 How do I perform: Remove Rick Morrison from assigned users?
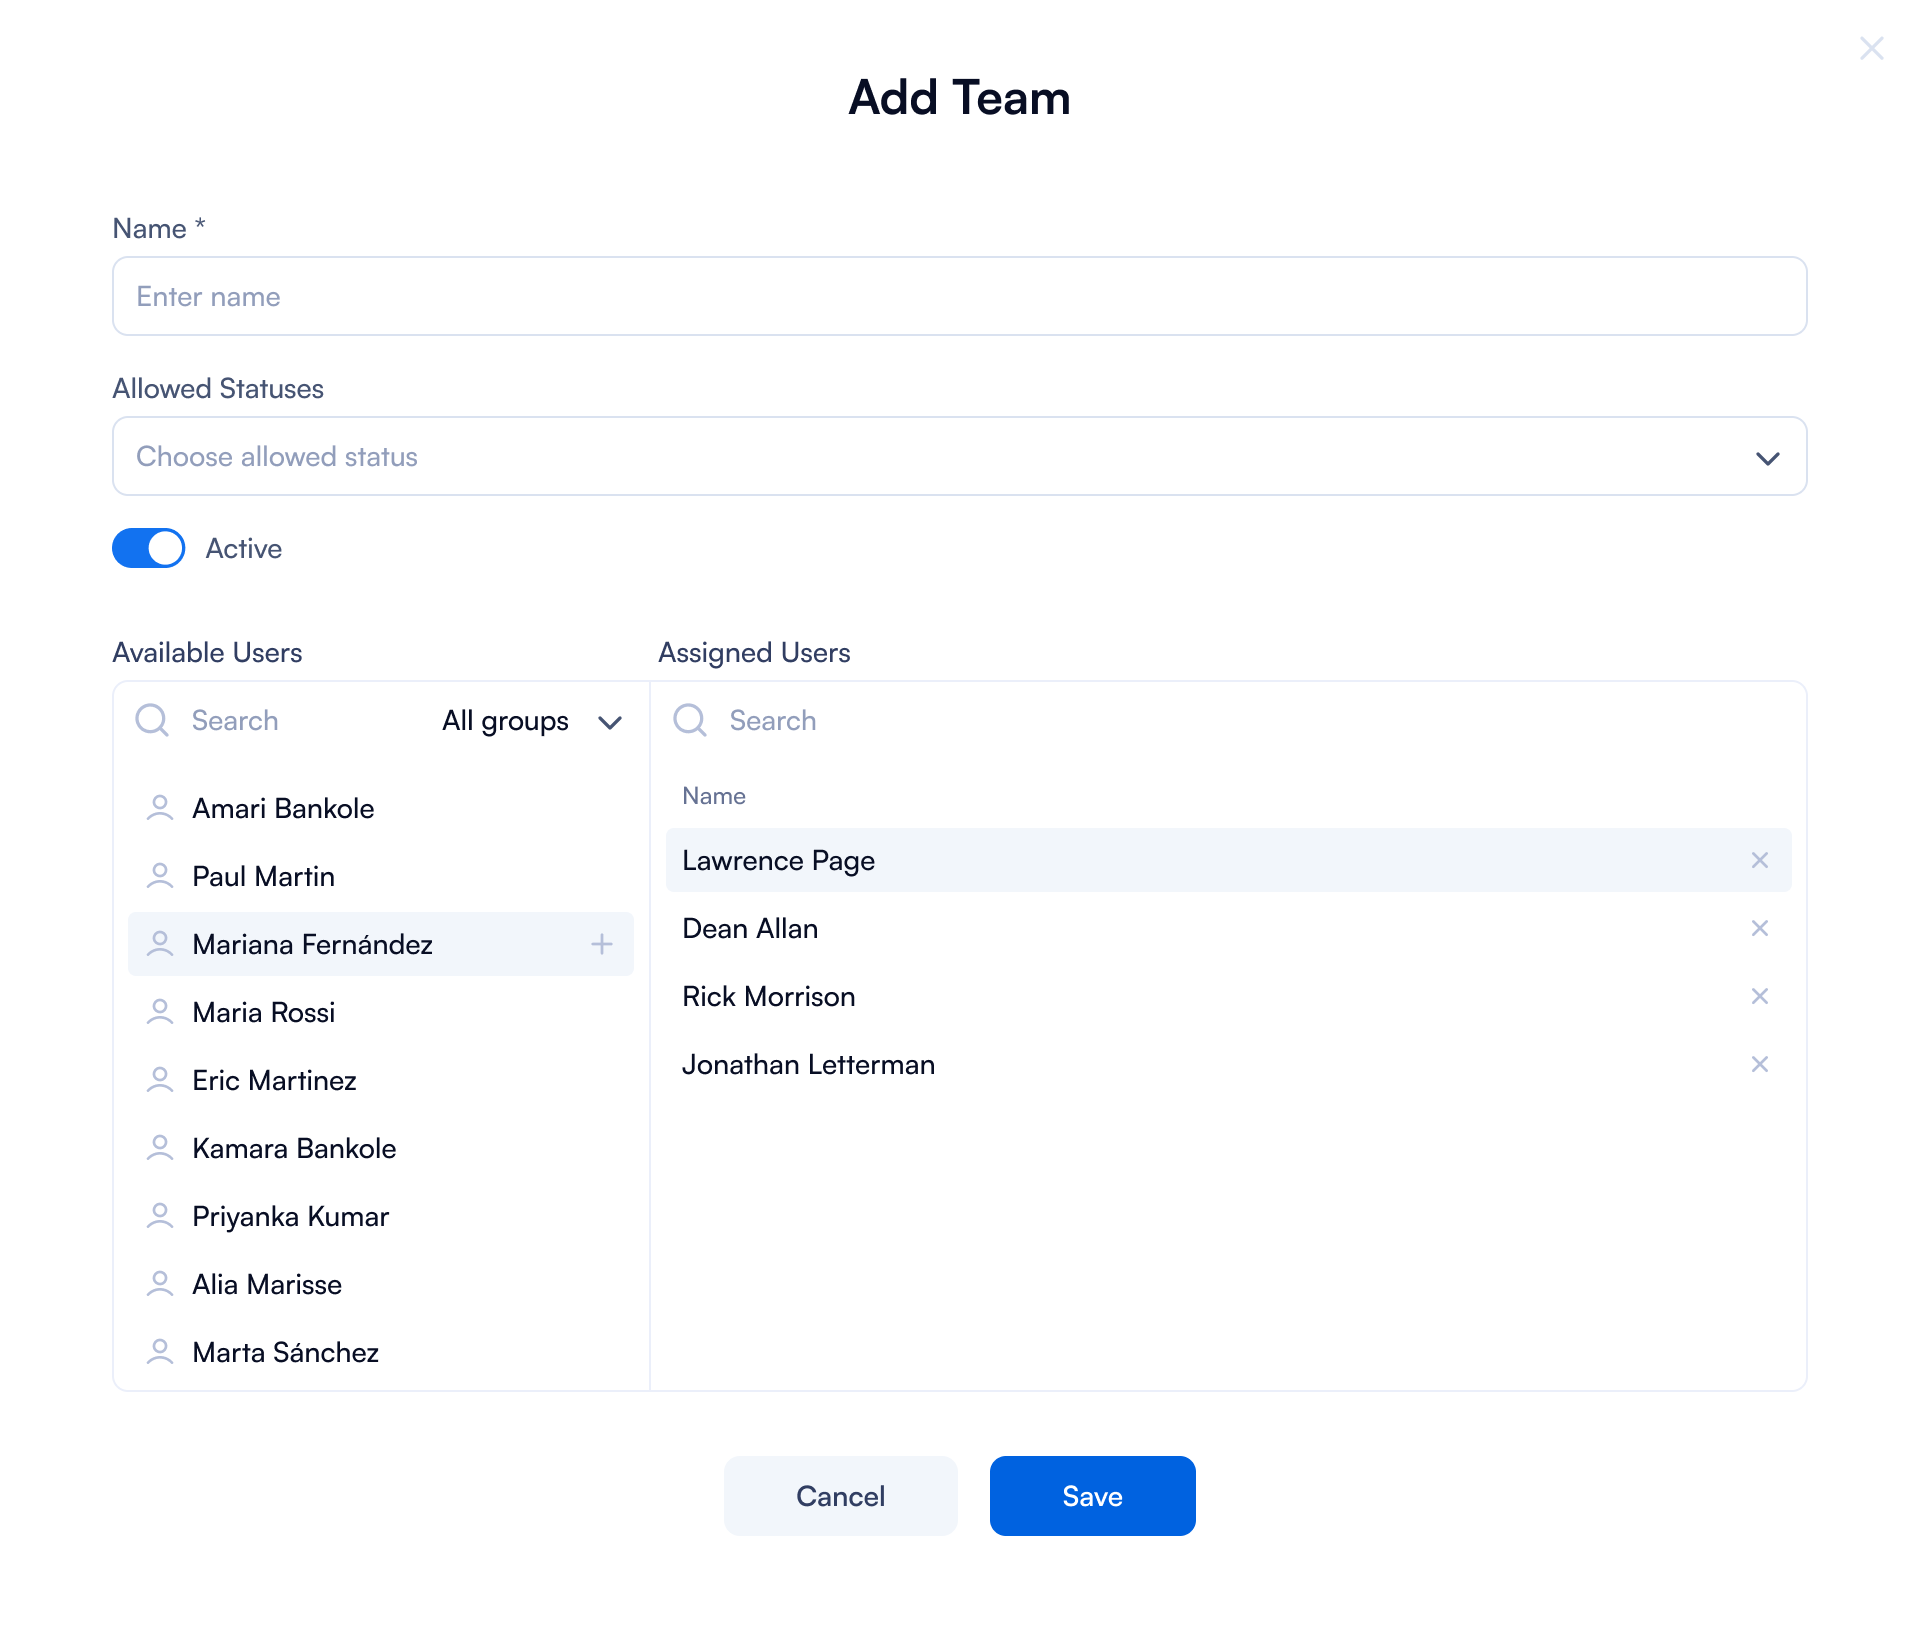(1760, 996)
